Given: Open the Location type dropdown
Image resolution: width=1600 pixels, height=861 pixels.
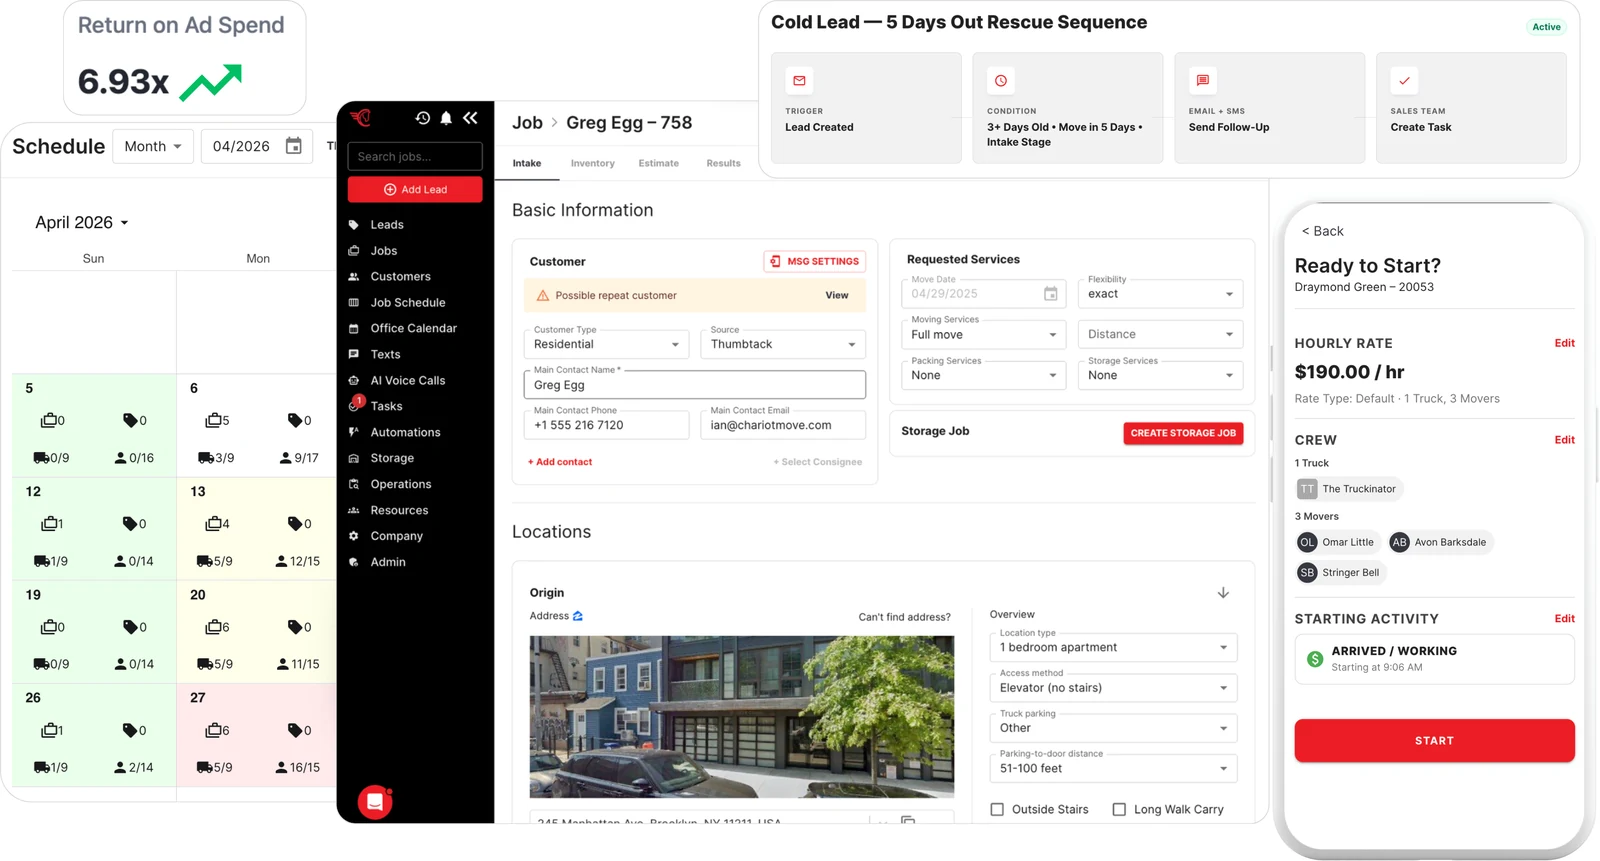Looking at the screenshot, I should [1113, 647].
